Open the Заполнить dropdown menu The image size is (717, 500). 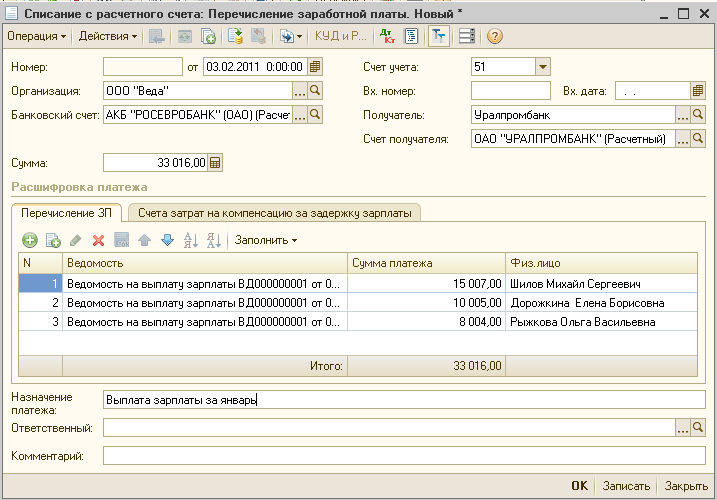(266, 240)
